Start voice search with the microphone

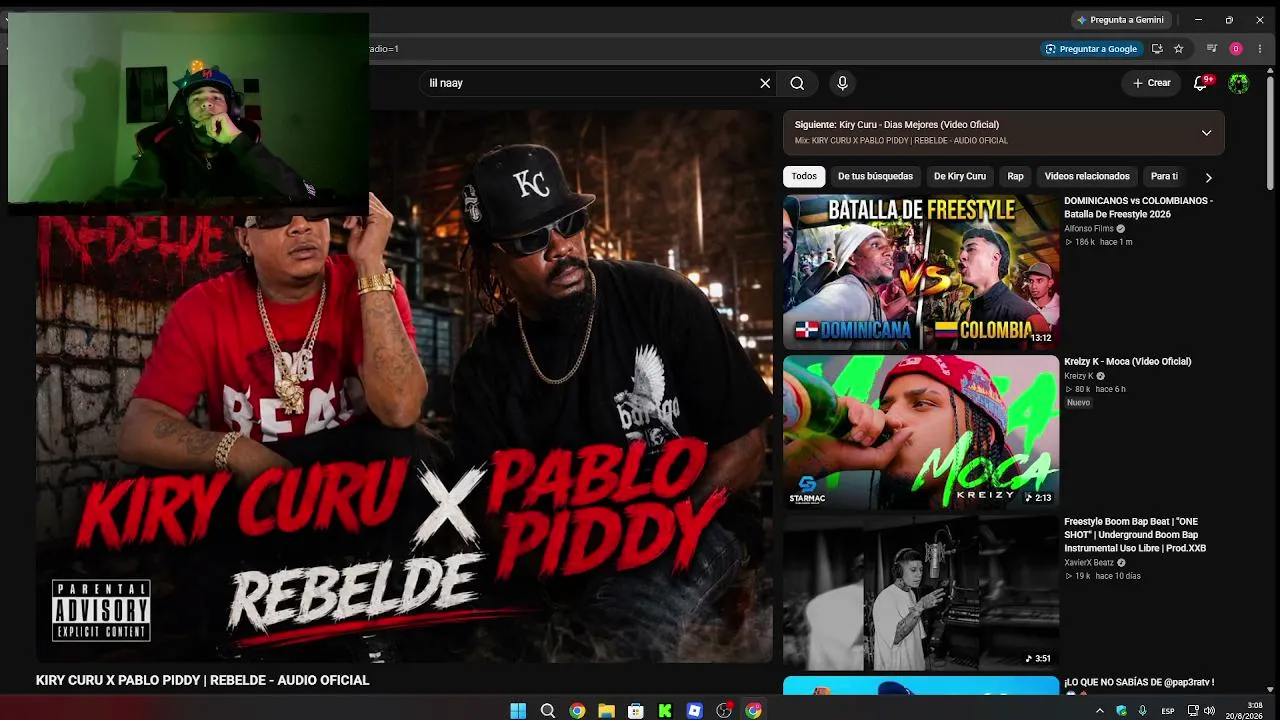pos(842,83)
